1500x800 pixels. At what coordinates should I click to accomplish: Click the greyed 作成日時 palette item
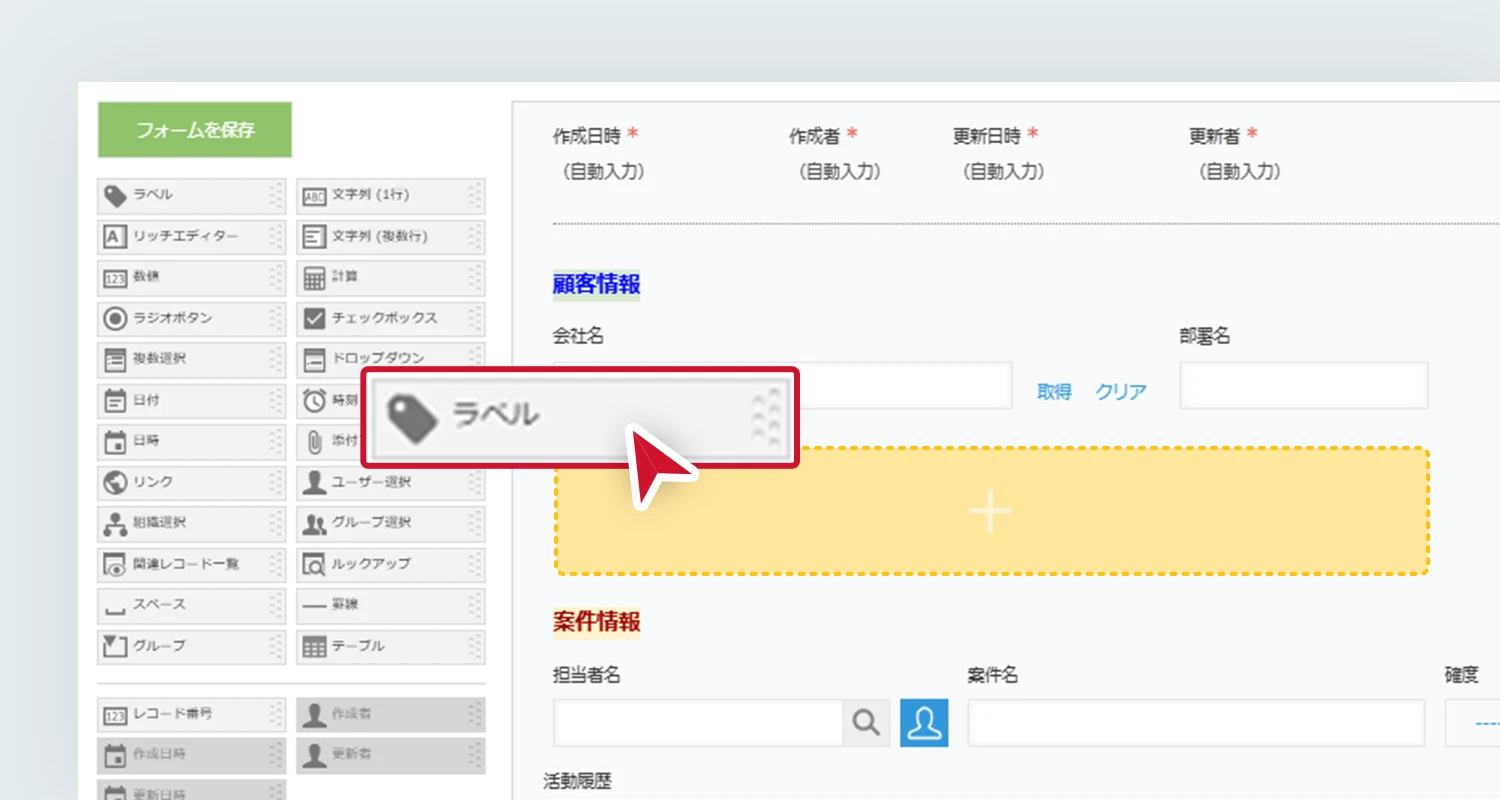[x=192, y=755]
